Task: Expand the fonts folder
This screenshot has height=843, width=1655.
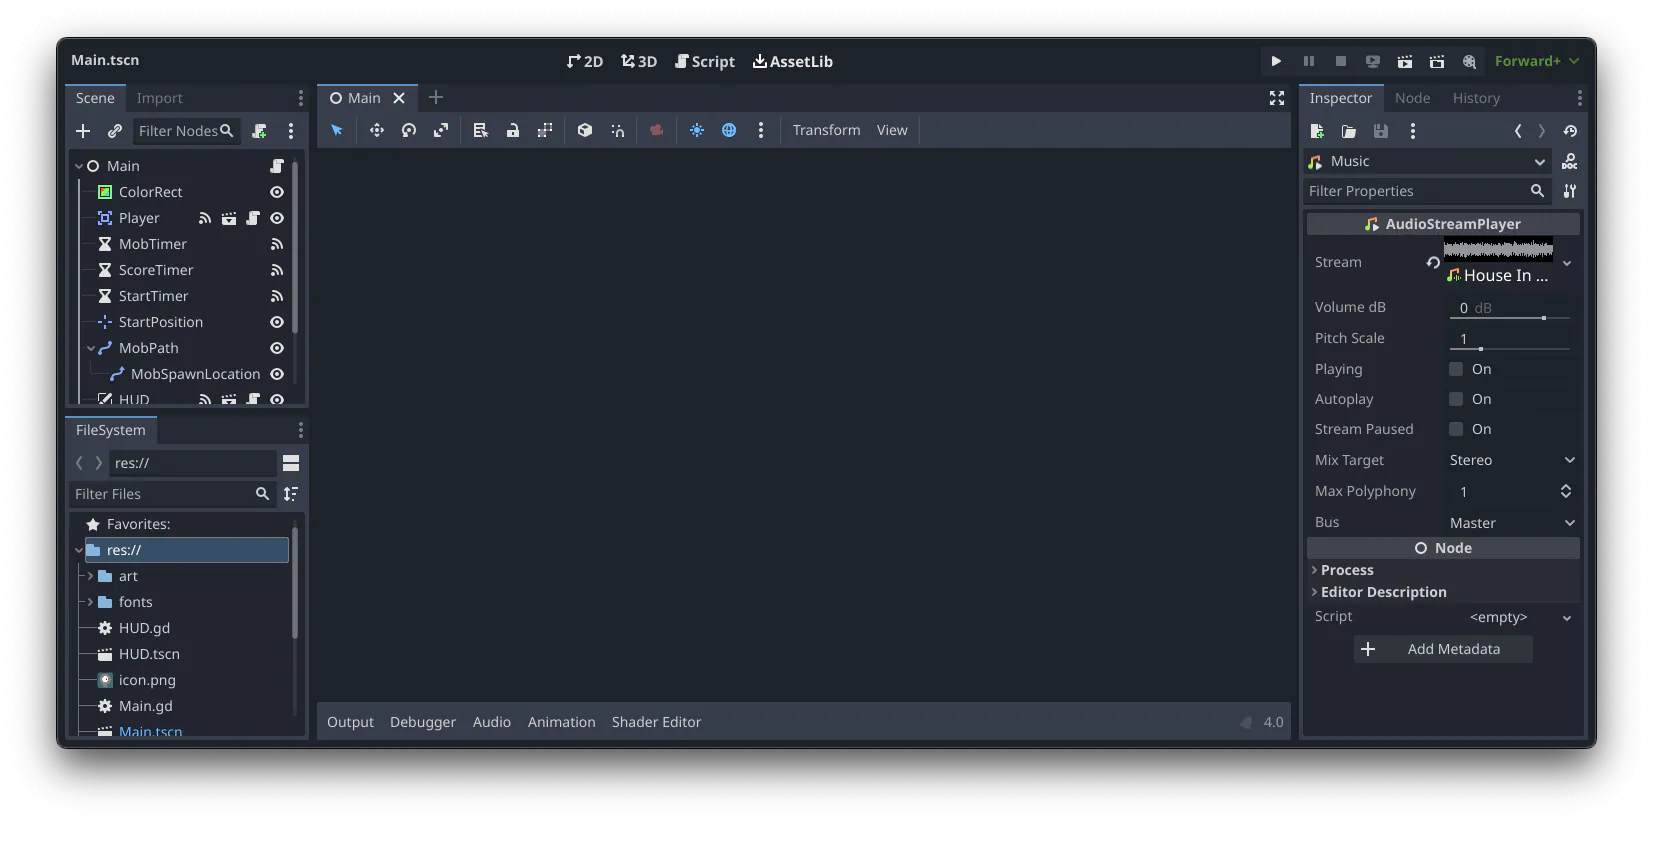Action: [x=91, y=602]
